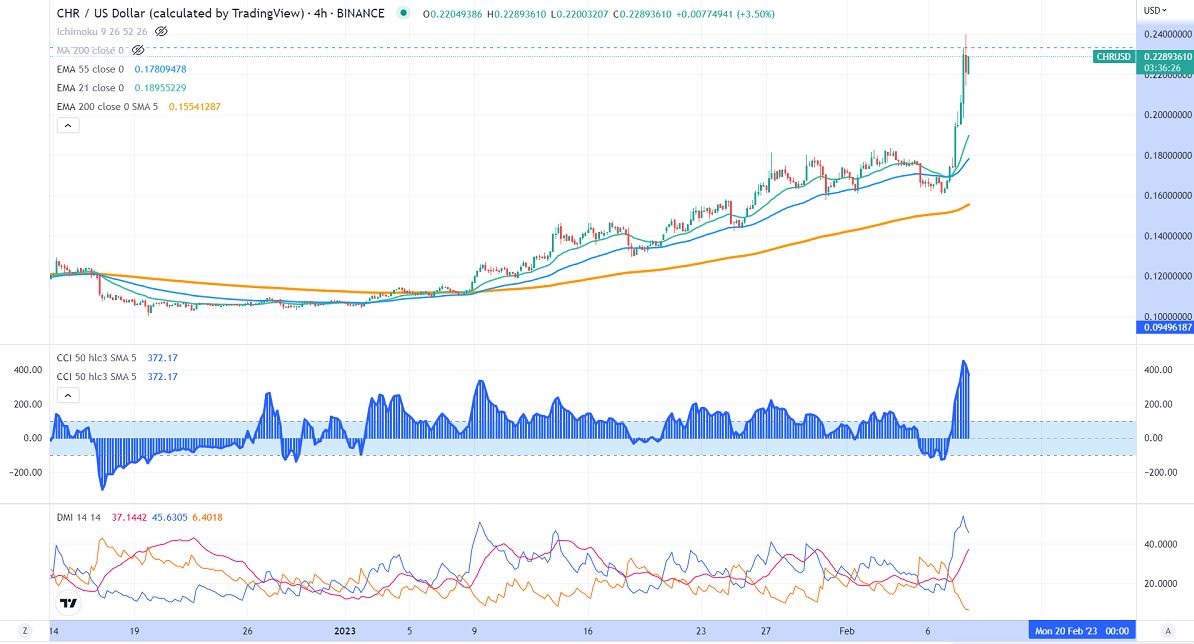Click the Mon 20 Feb '23 date marker
1194x644 pixels.
click(1082, 632)
